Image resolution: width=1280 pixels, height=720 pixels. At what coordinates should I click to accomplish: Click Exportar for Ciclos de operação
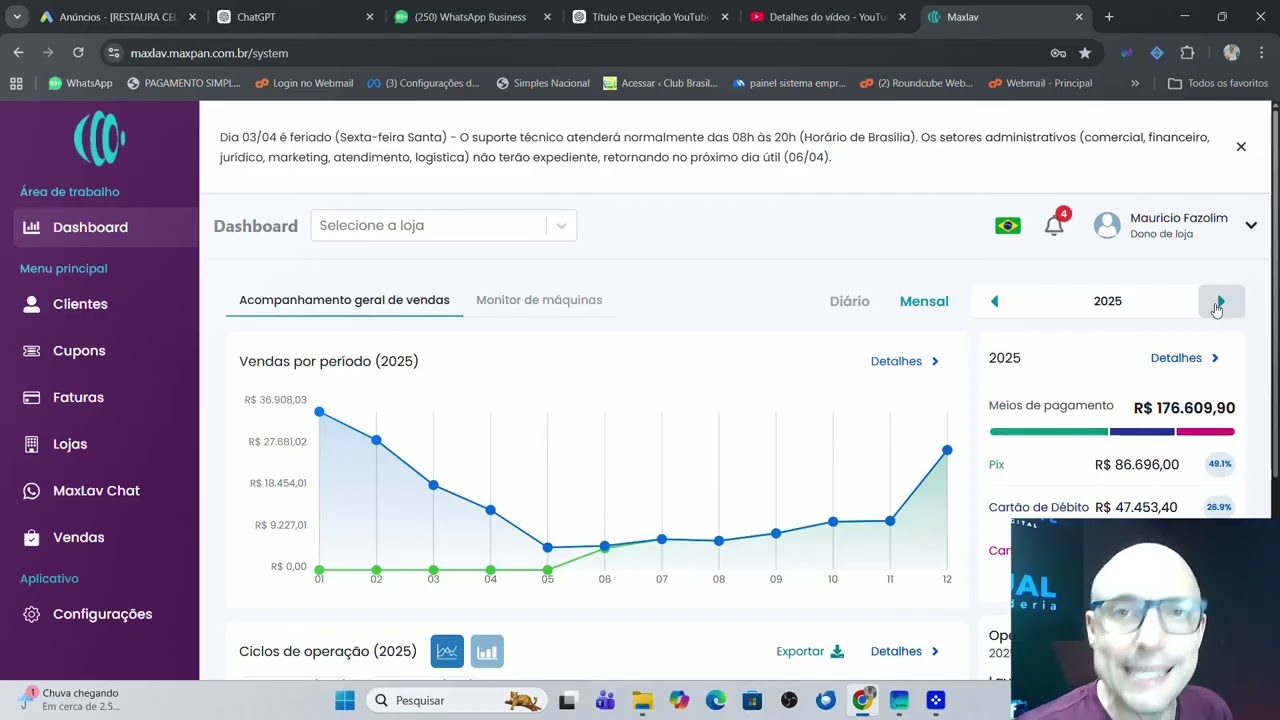click(x=810, y=651)
